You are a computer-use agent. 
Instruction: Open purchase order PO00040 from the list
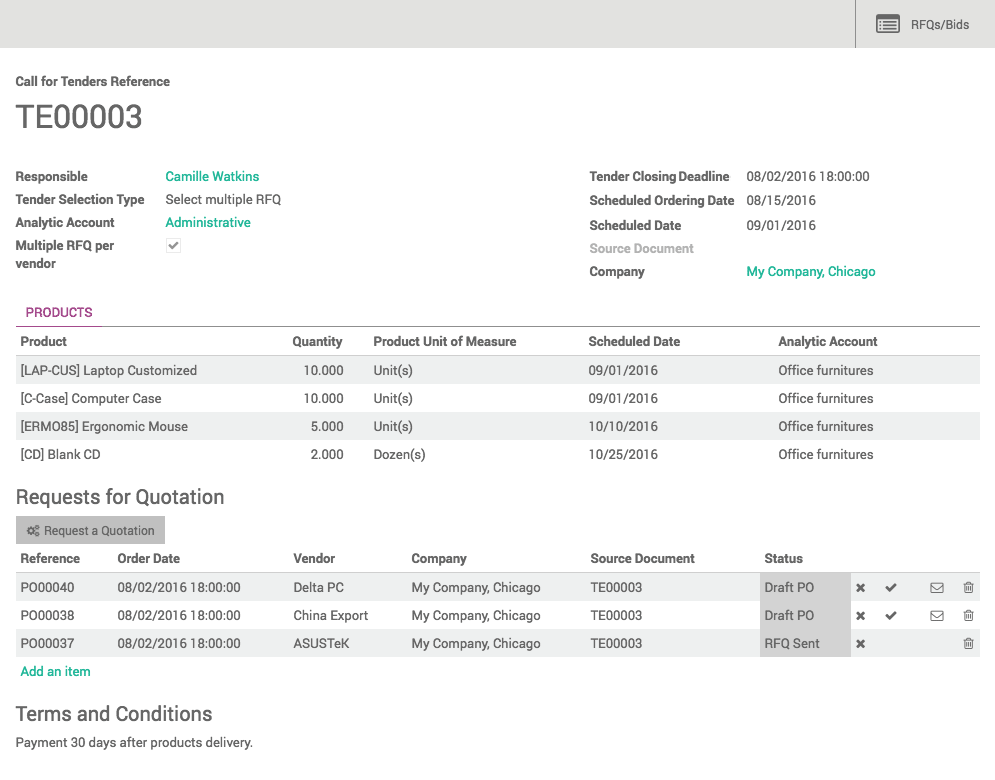[48, 587]
